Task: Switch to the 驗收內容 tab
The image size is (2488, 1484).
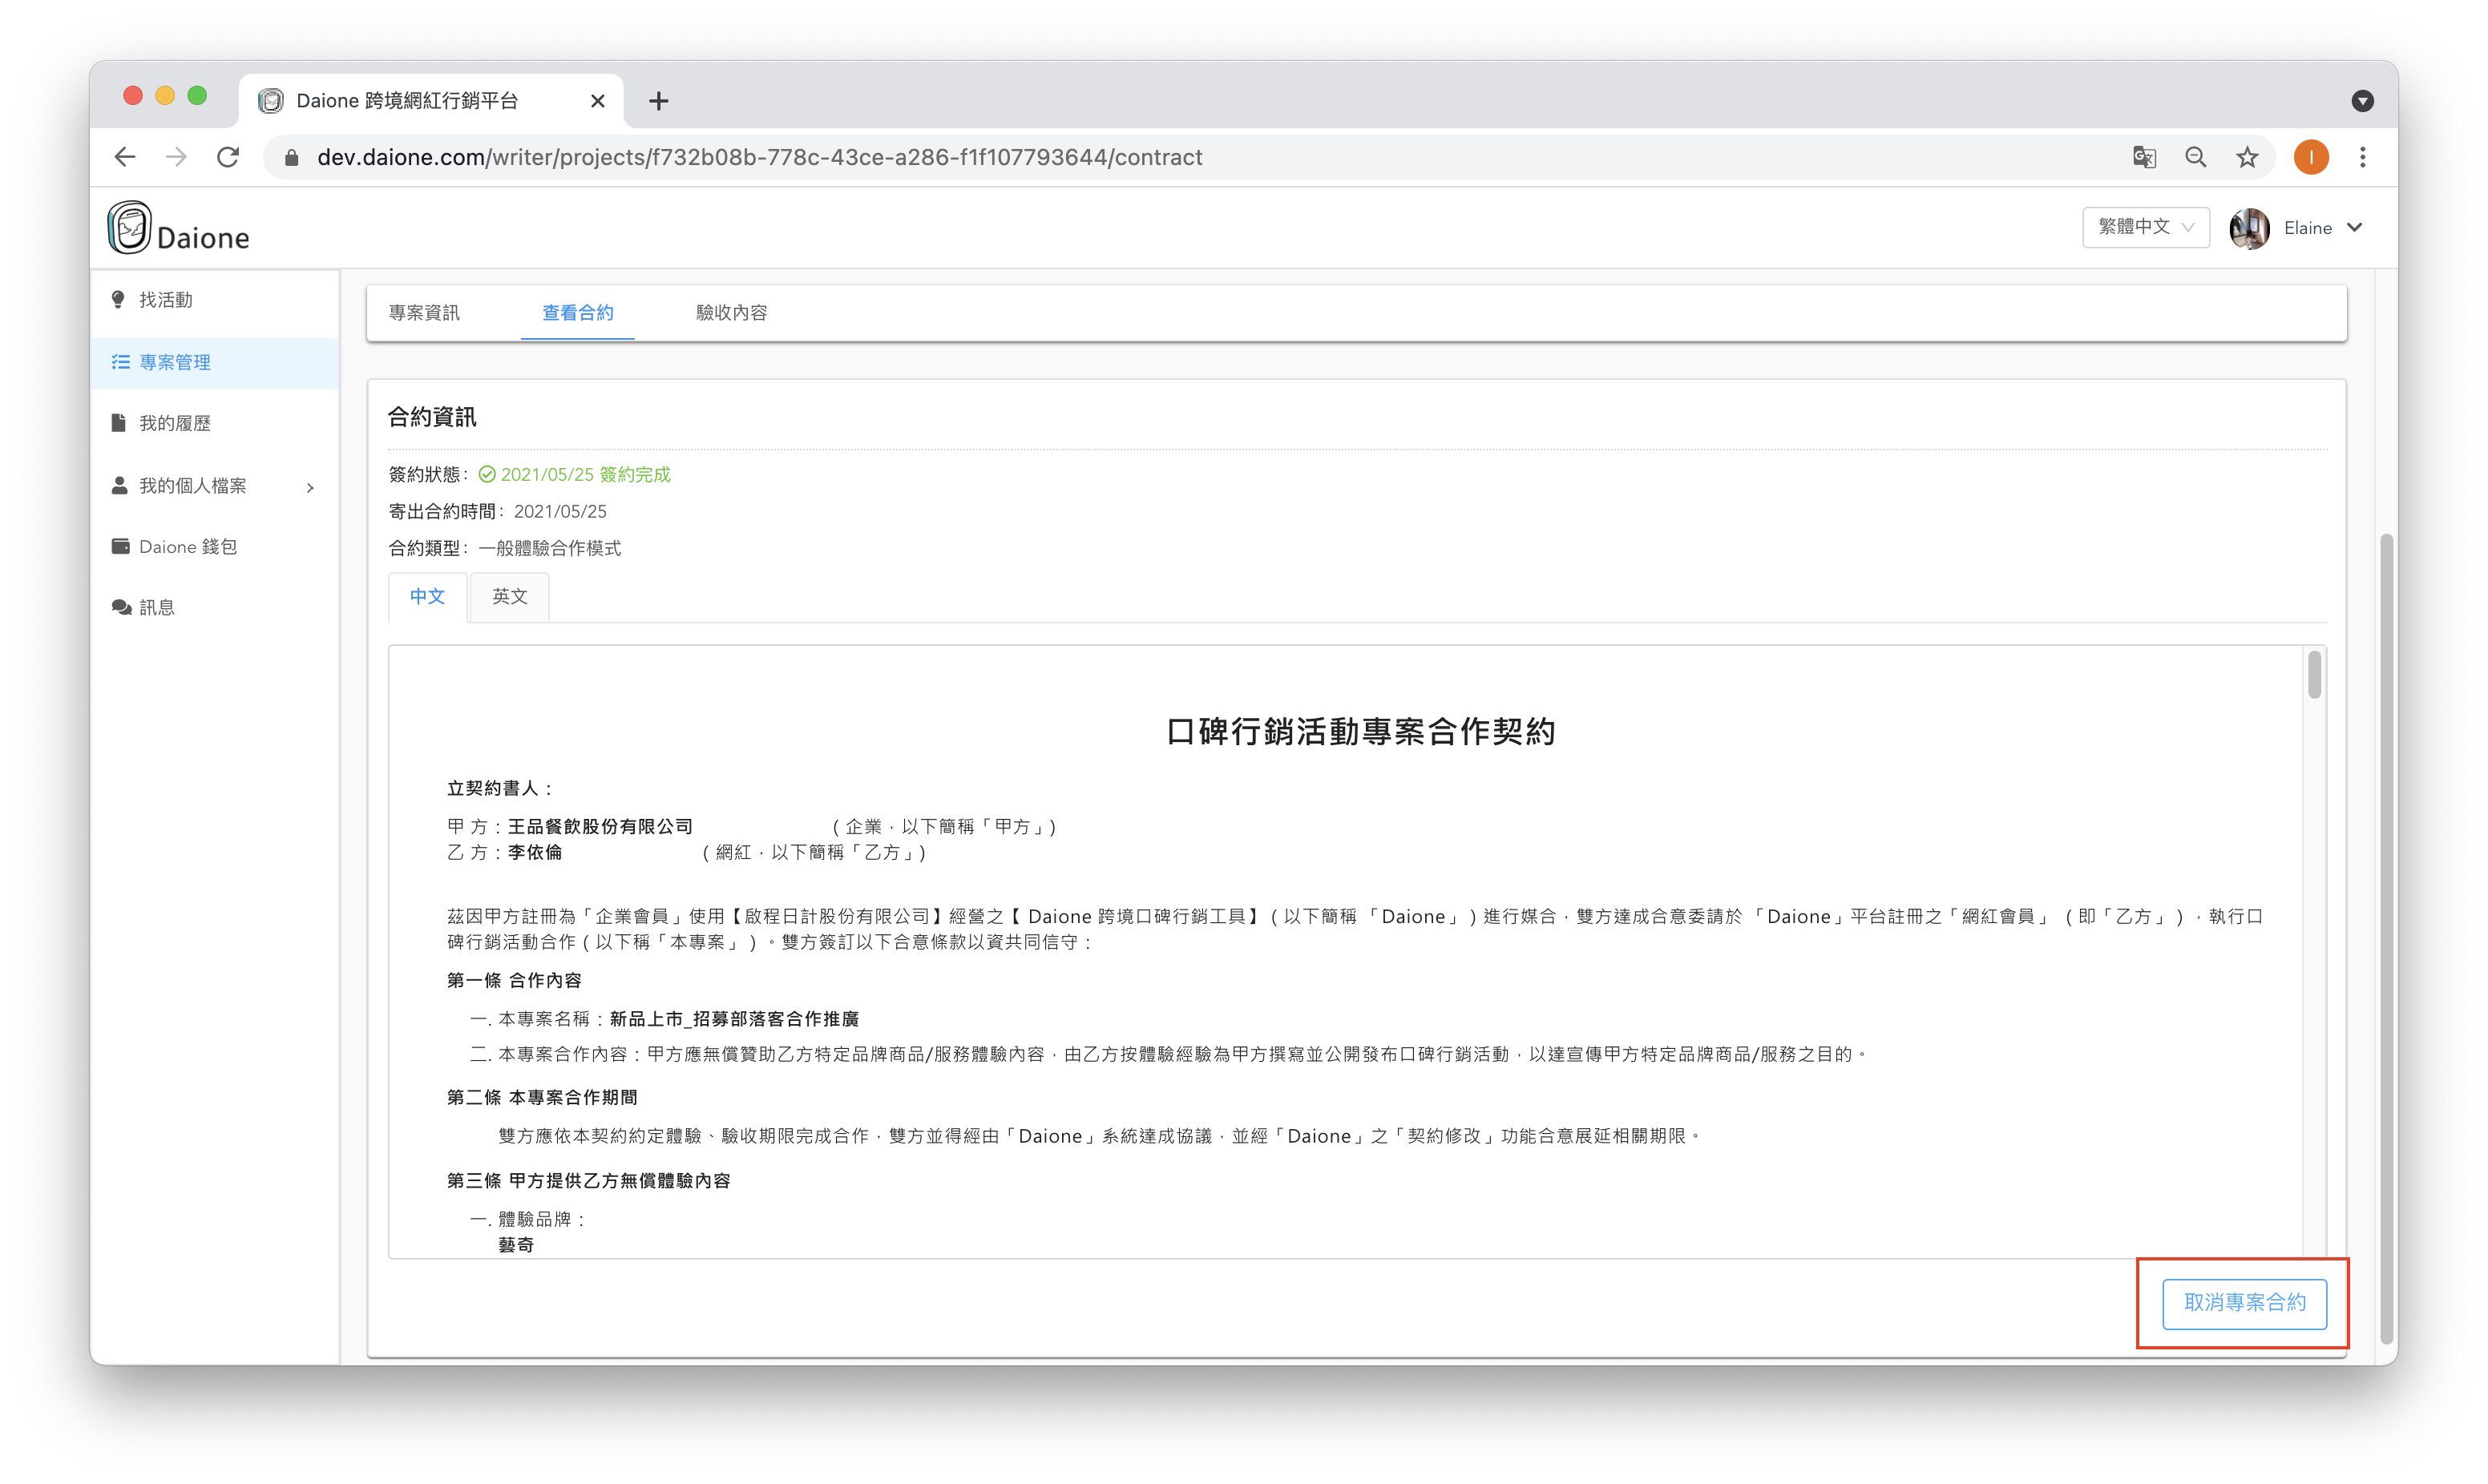Action: point(732,312)
